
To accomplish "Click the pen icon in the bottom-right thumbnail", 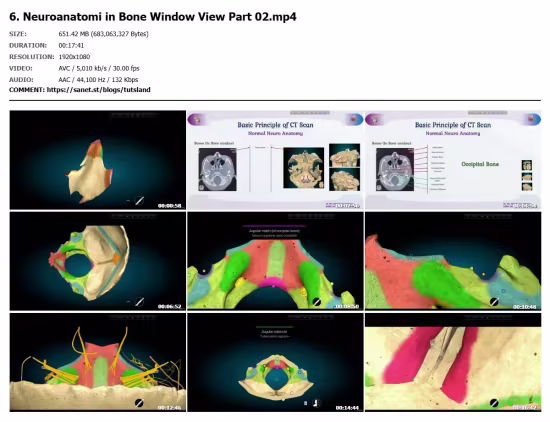I will (x=494, y=403).
